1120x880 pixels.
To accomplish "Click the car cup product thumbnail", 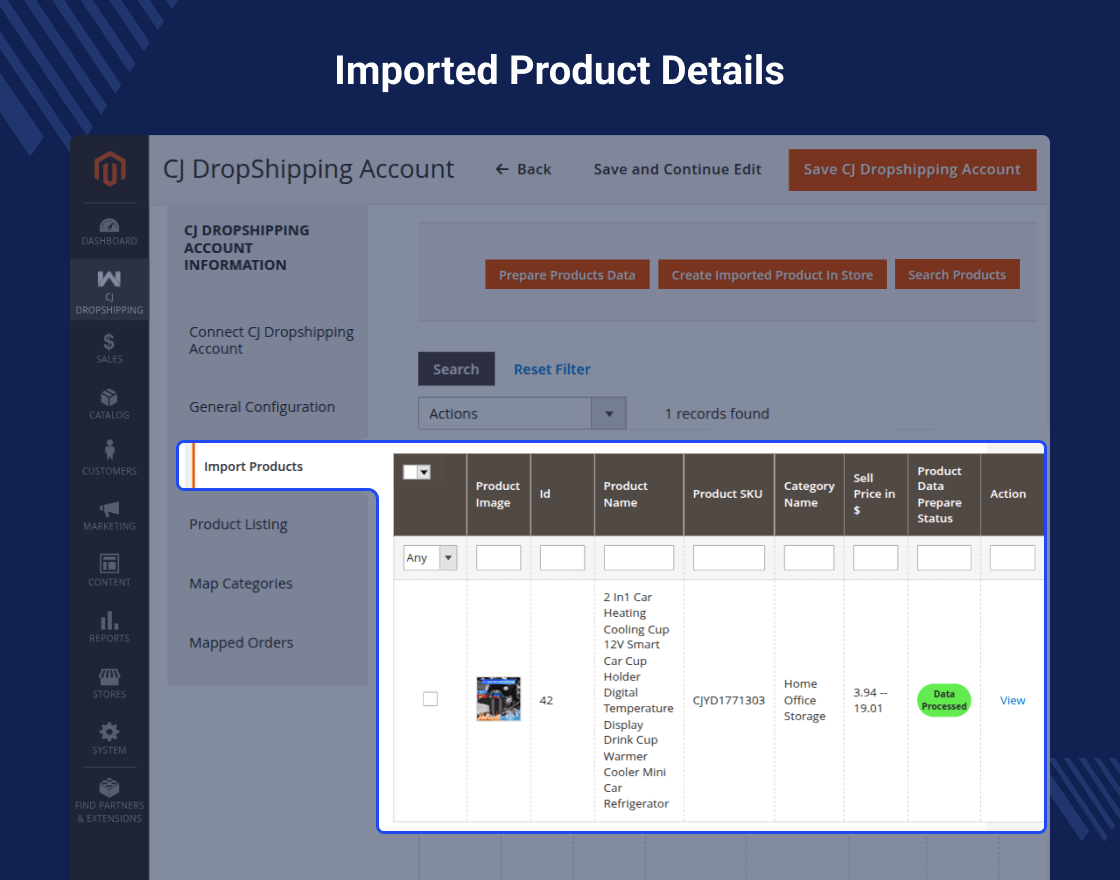I will click(499, 699).
